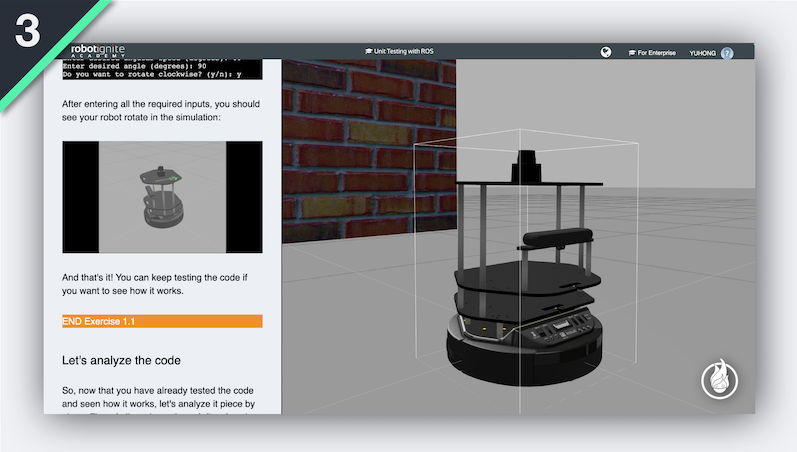Click the help question mark icon

[727, 53]
